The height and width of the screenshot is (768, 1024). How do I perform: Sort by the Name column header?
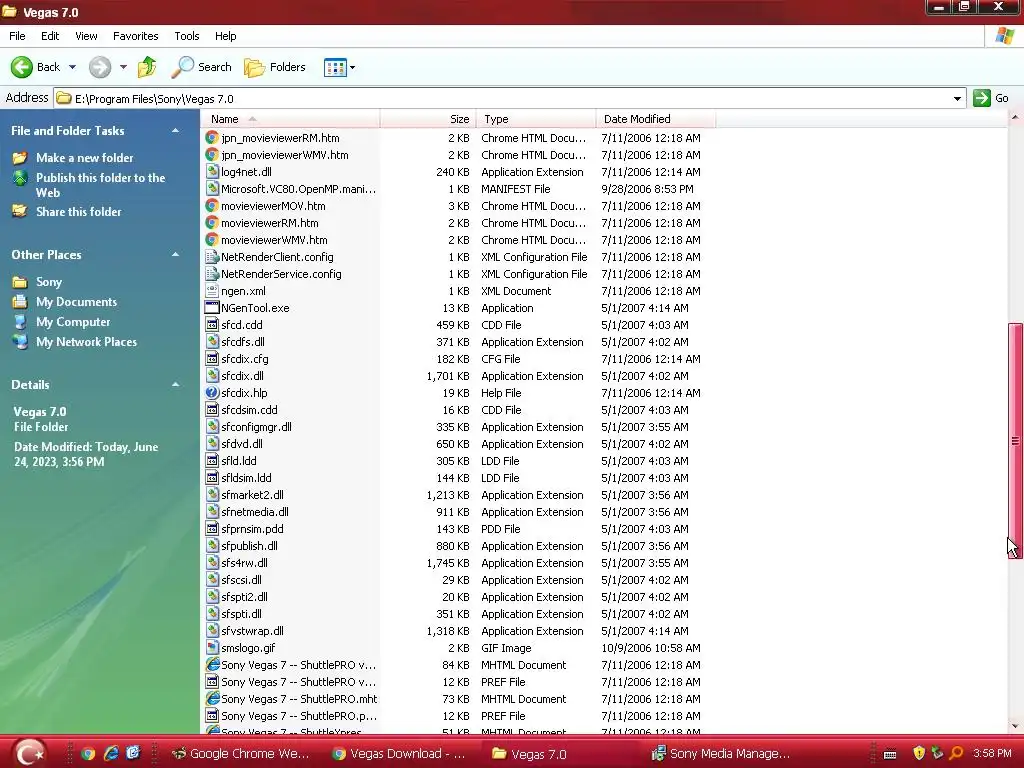coord(290,119)
